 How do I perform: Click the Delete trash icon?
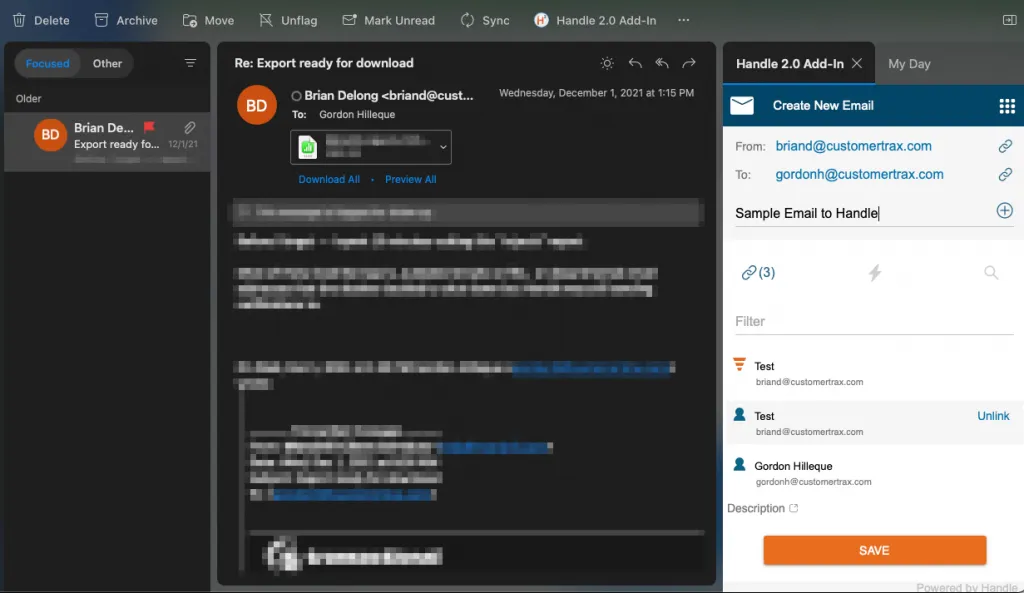coord(20,20)
